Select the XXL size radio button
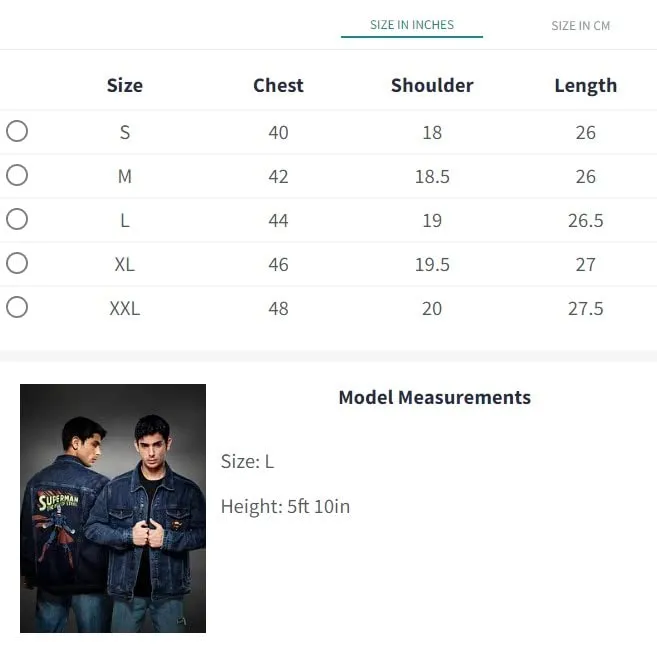Image resolution: width=657 pixels, height=660 pixels. [17, 307]
